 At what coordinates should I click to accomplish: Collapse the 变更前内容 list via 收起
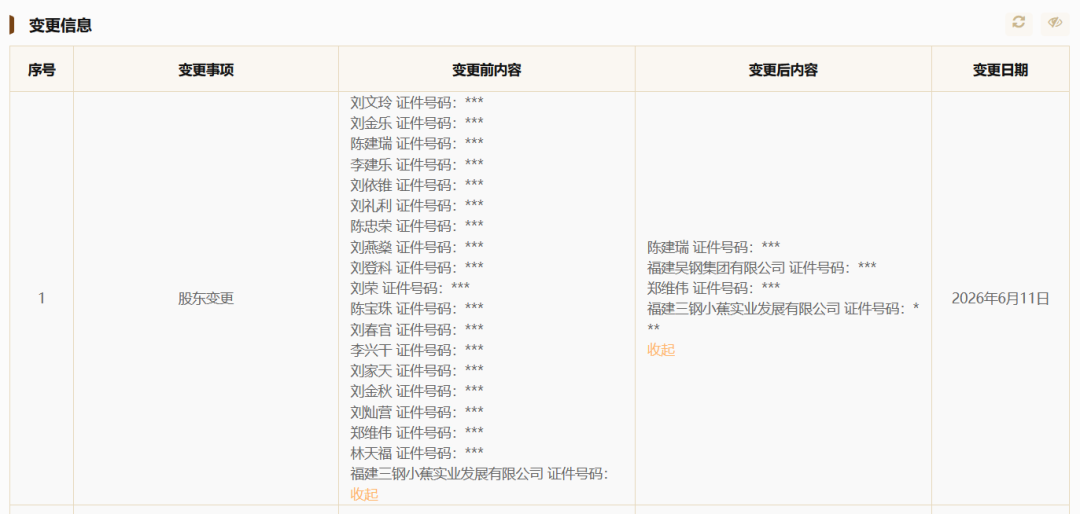(364, 495)
